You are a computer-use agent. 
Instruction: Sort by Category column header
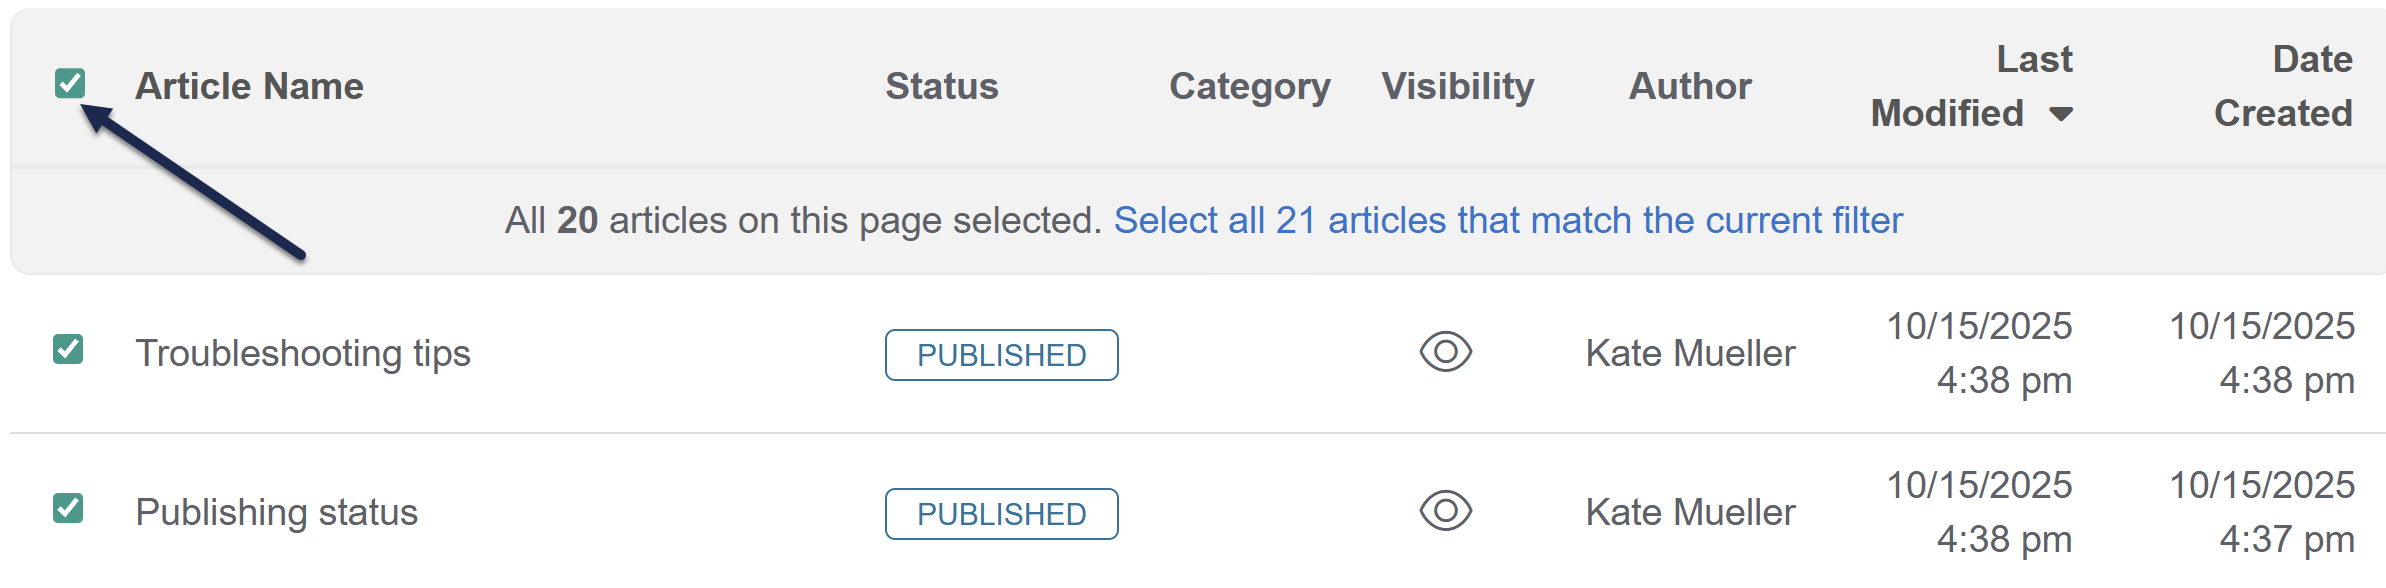pyautogui.click(x=1249, y=86)
